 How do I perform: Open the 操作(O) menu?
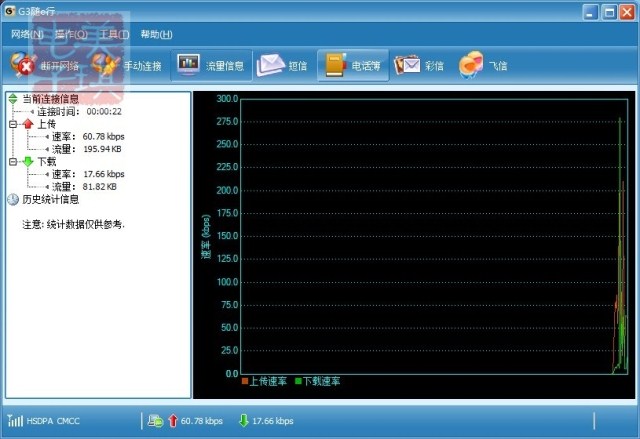[71, 34]
